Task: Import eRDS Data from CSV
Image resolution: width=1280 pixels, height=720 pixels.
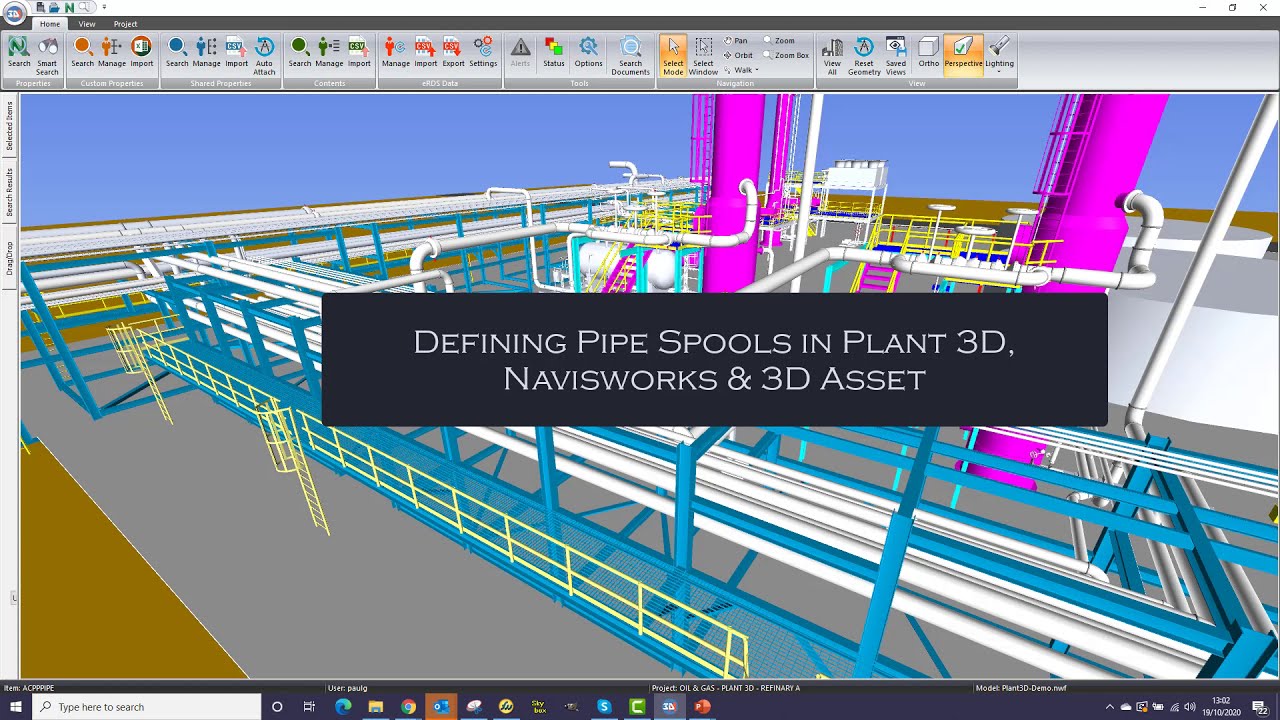Action: [426, 54]
